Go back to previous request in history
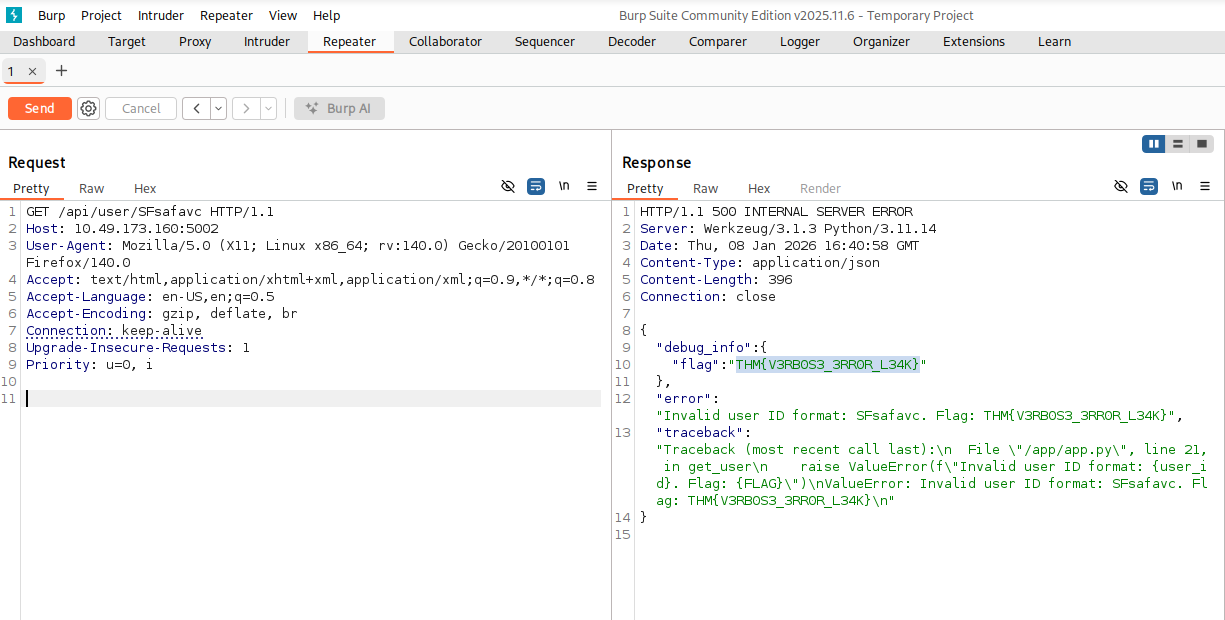 coord(195,109)
